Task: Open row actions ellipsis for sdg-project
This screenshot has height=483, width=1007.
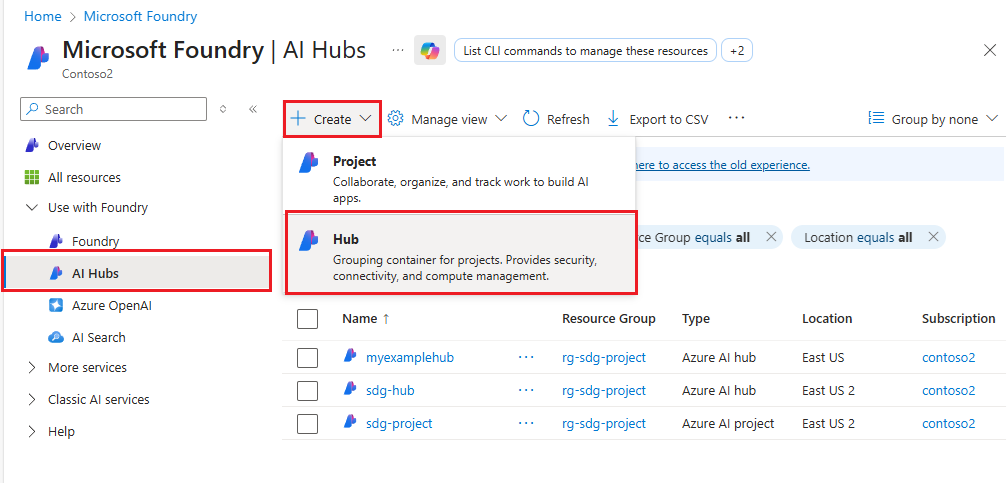Action: tap(526, 423)
